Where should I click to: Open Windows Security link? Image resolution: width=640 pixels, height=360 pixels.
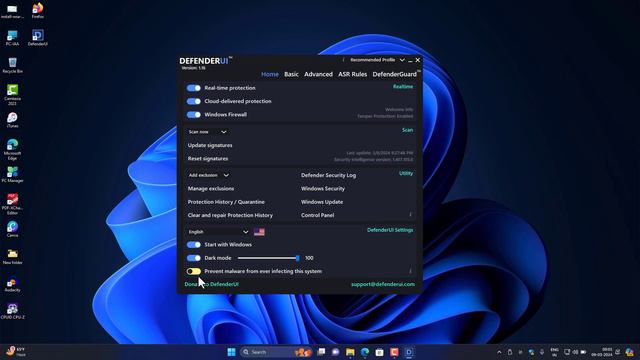click(323, 189)
